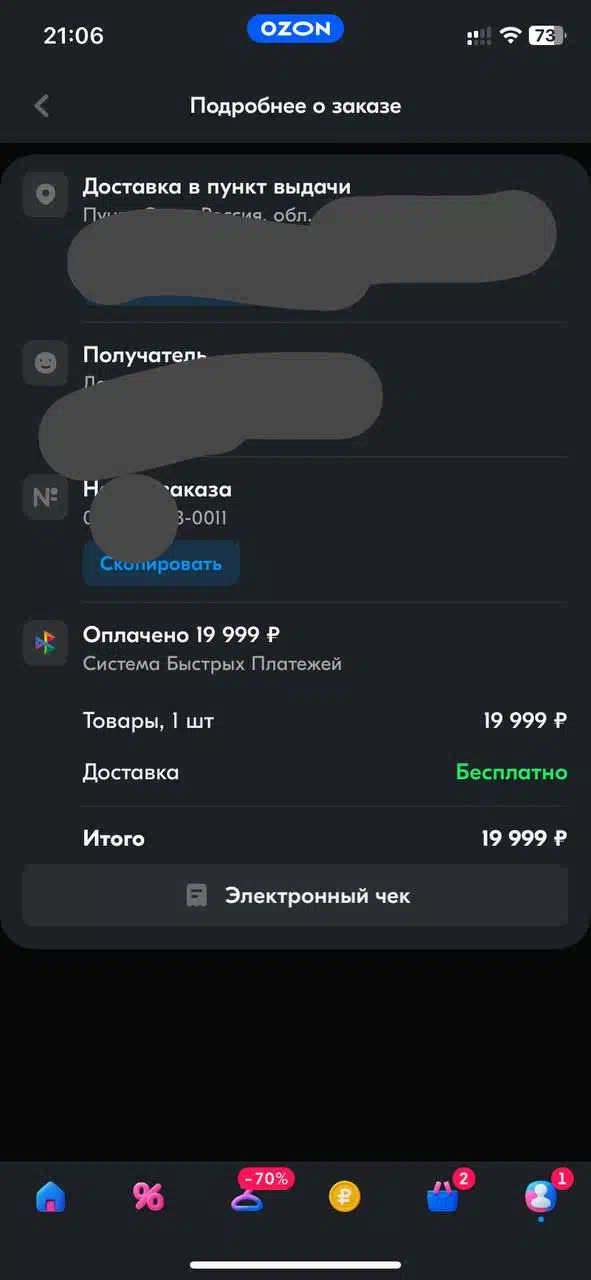591x1280 pixels.
Task: Tap the Доставка в пункт выдачи heading
Action: 216,186
